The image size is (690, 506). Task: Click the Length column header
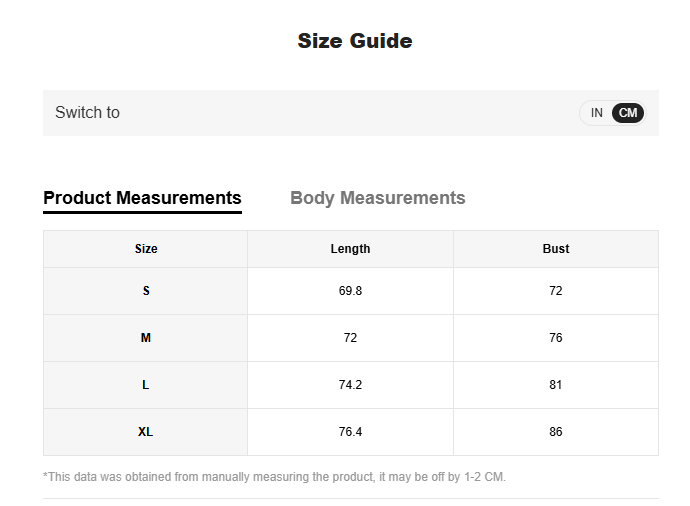[x=350, y=249]
